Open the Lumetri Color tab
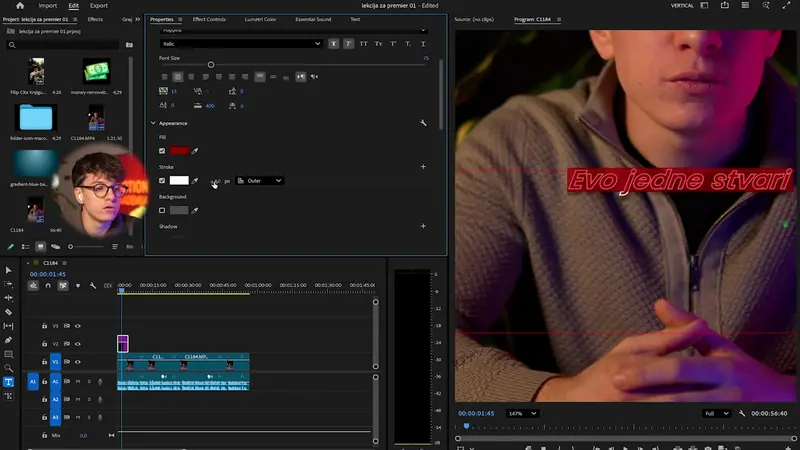Viewport: 800px width, 450px height. point(260,19)
